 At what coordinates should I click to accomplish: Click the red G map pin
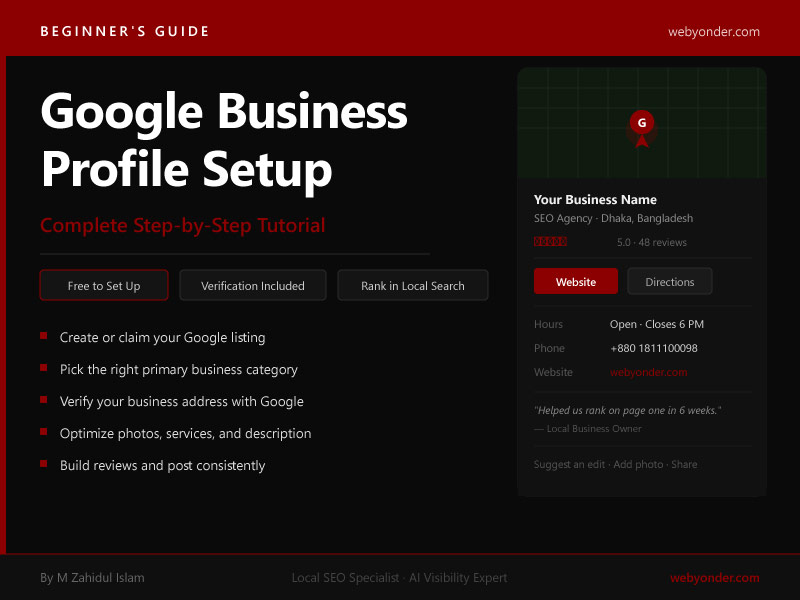pyautogui.click(x=642, y=129)
